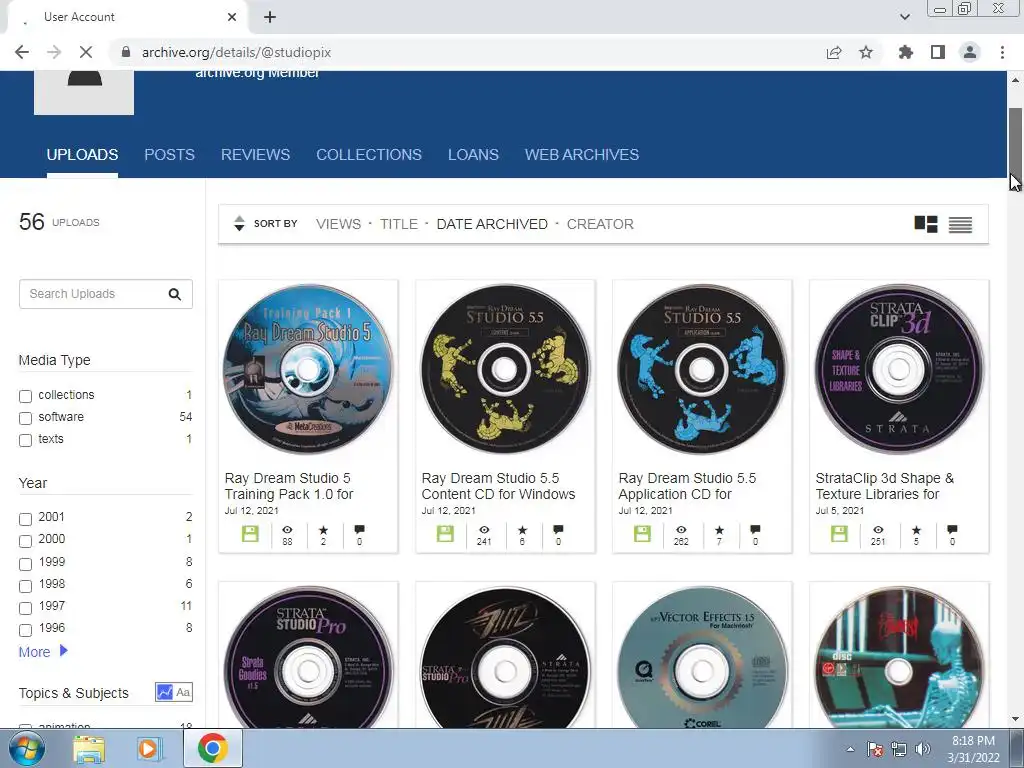This screenshot has width=1024, height=768.
Task: Open the Chrome three-dot menu
Action: 1002,52
